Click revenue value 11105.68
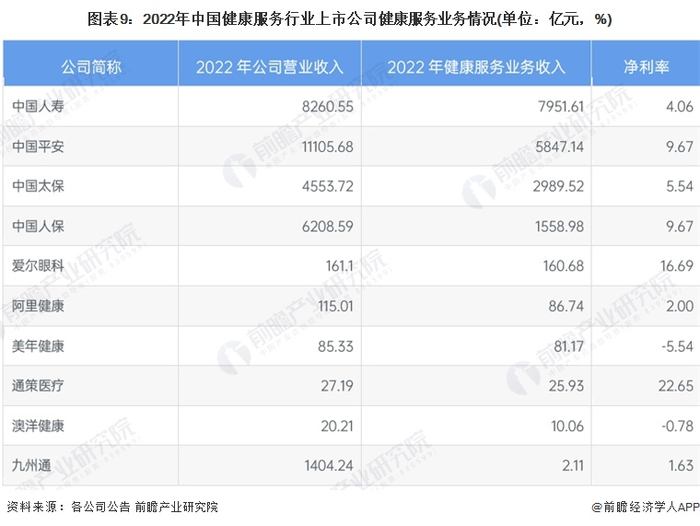The image size is (700, 526). click(x=327, y=147)
